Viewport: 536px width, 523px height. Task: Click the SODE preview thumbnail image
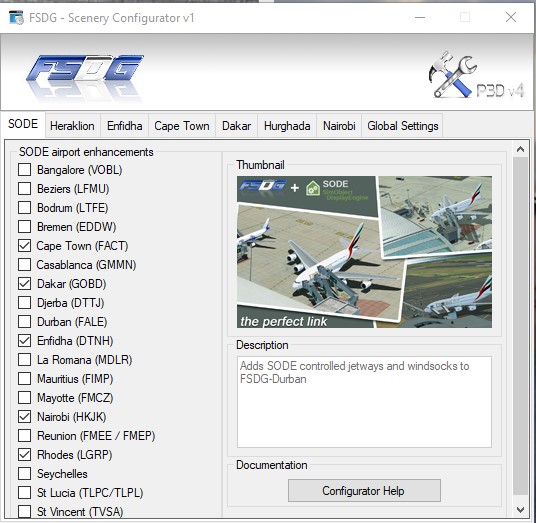click(x=364, y=252)
